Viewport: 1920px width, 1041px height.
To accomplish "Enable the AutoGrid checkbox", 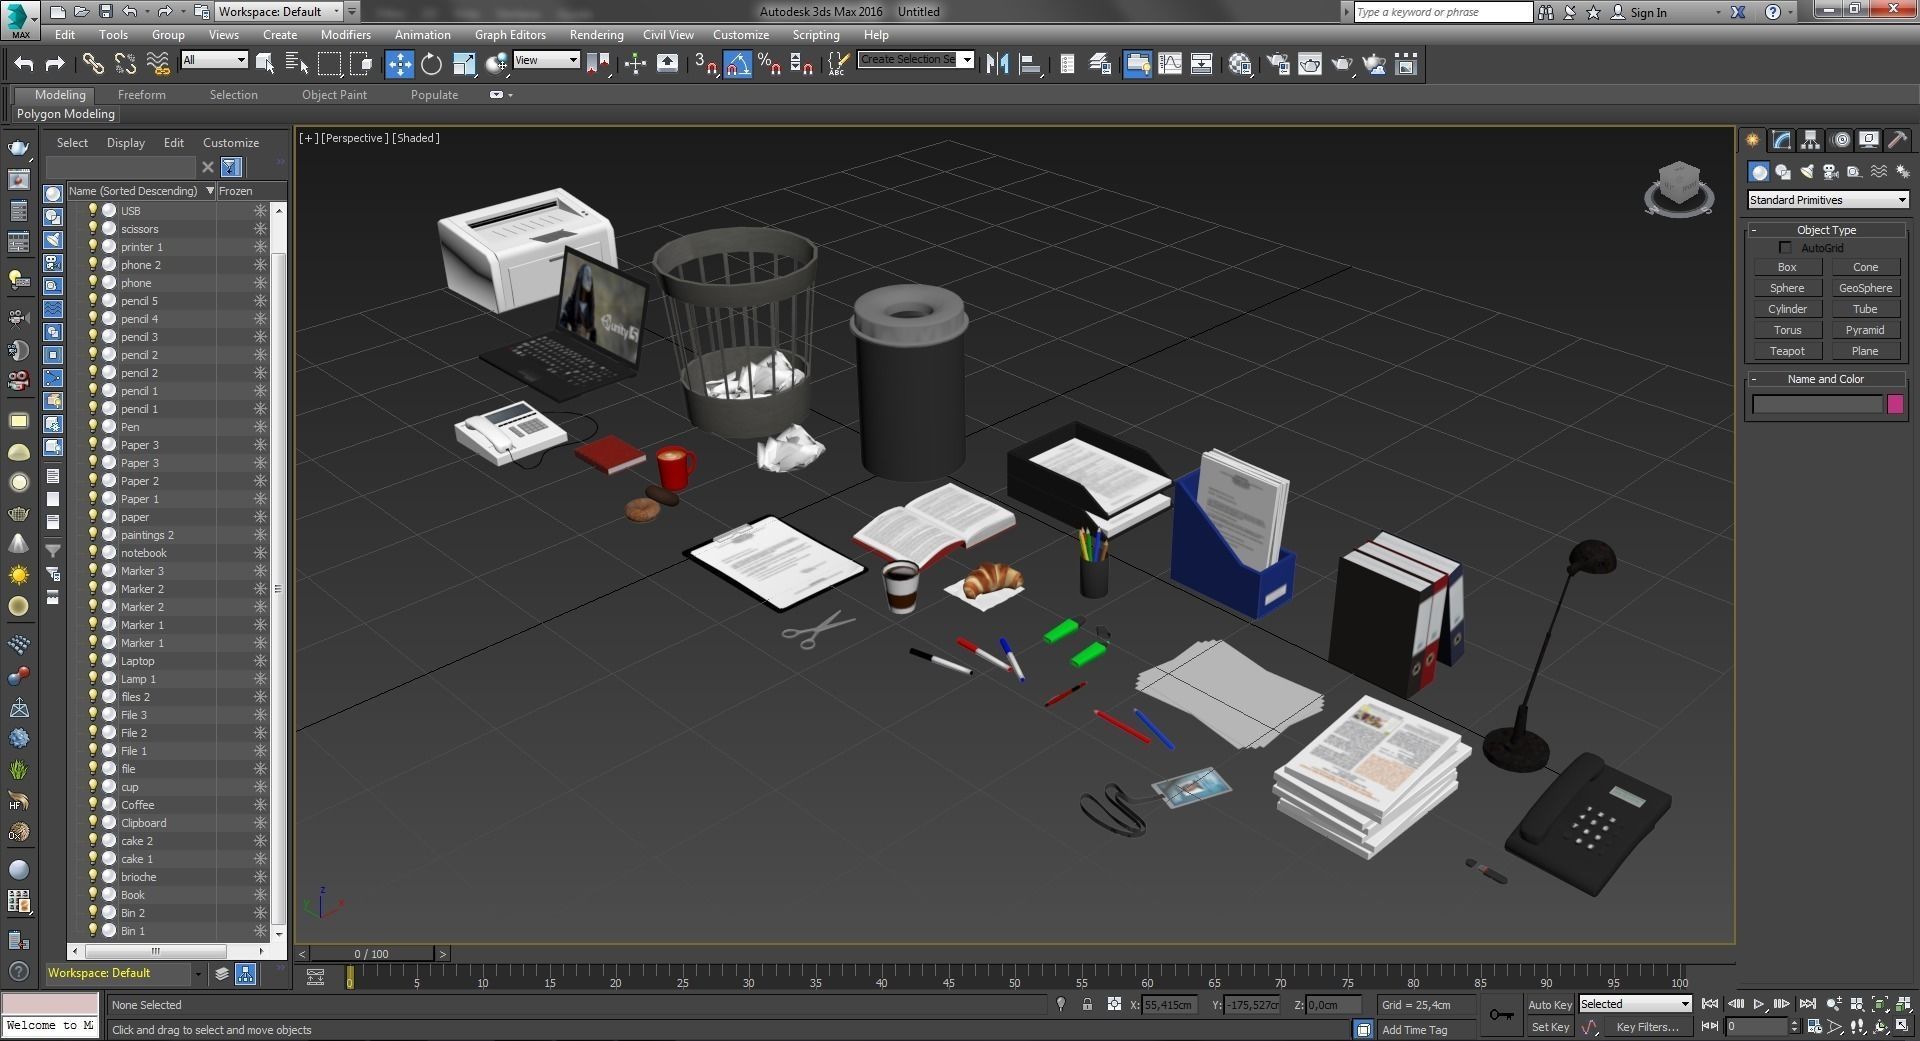I will pyautogui.click(x=1785, y=248).
